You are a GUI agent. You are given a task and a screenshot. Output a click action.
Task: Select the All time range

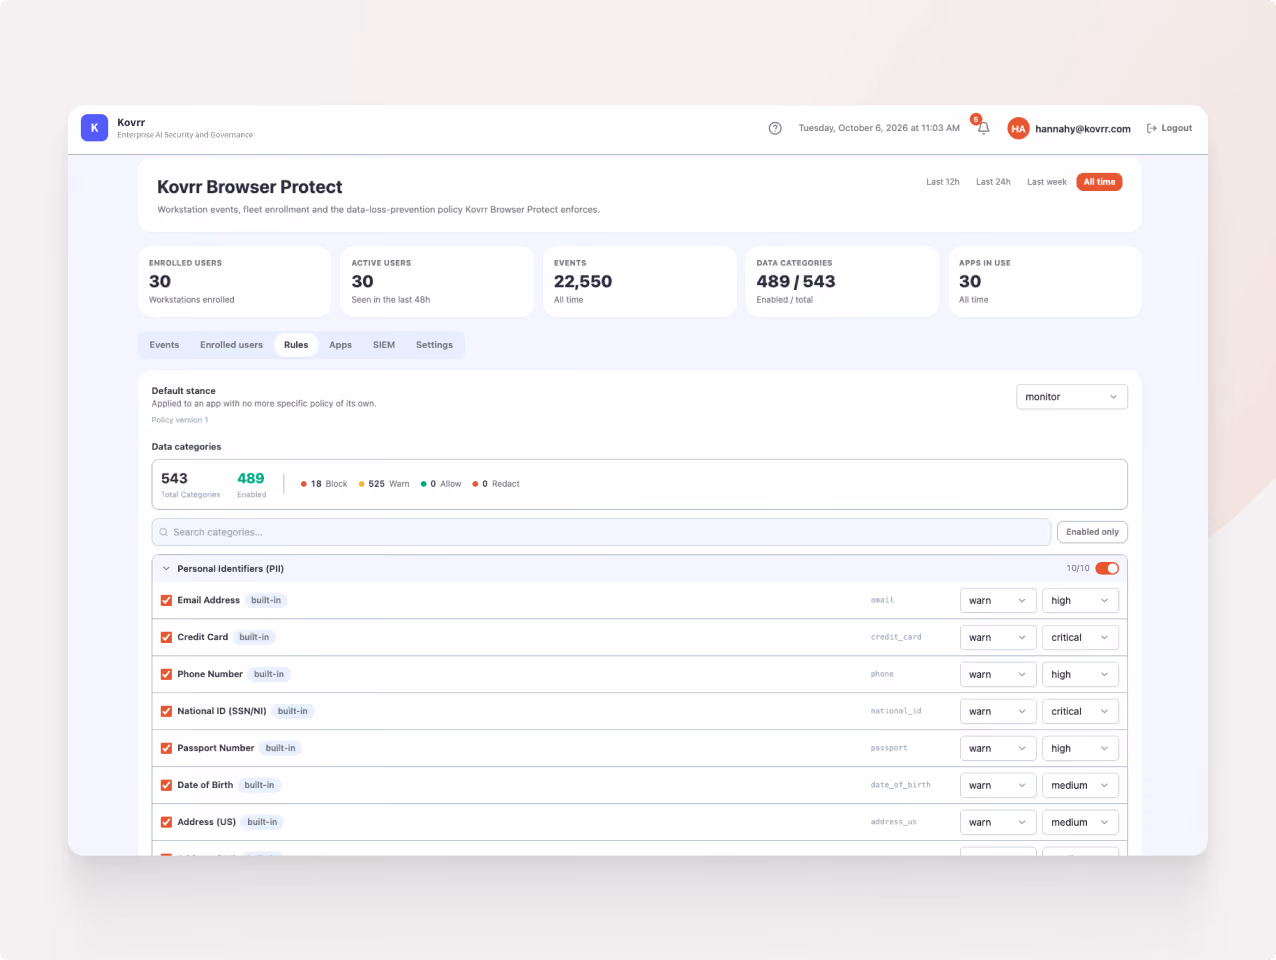[1099, 182]
